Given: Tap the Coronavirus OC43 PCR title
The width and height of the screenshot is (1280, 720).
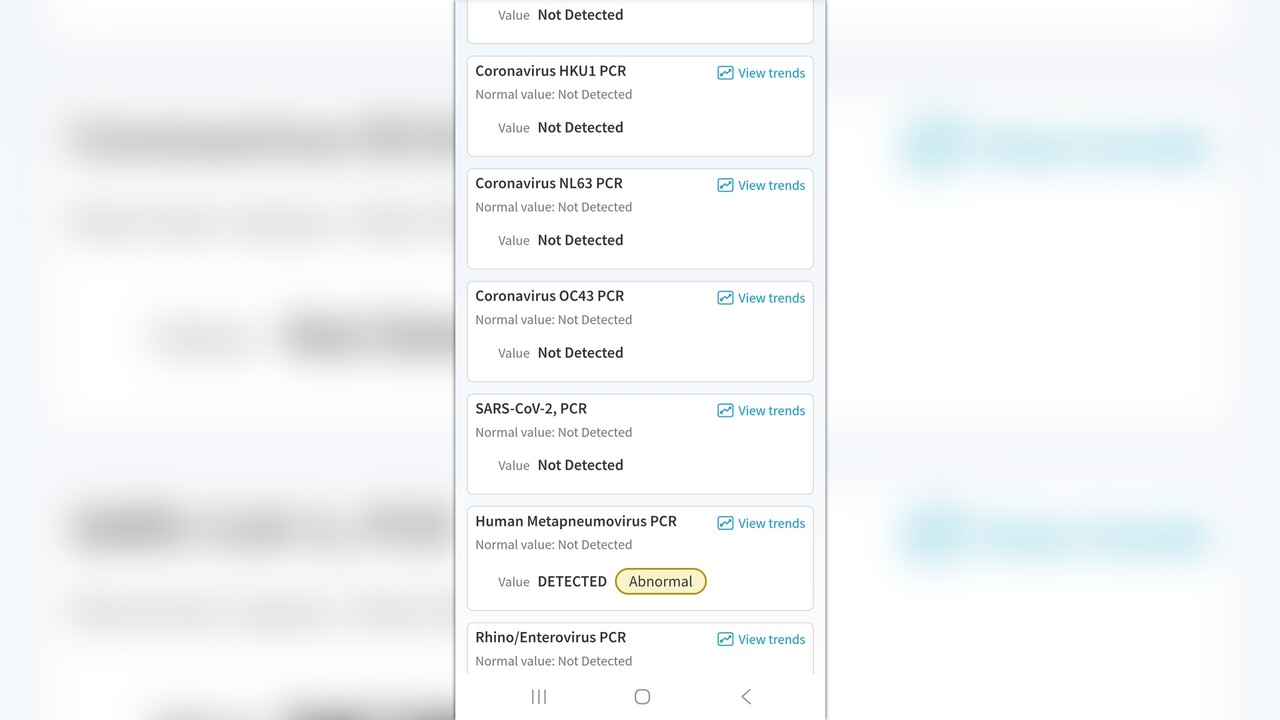Looking at the screenshot, I should [x=549, y=296].
